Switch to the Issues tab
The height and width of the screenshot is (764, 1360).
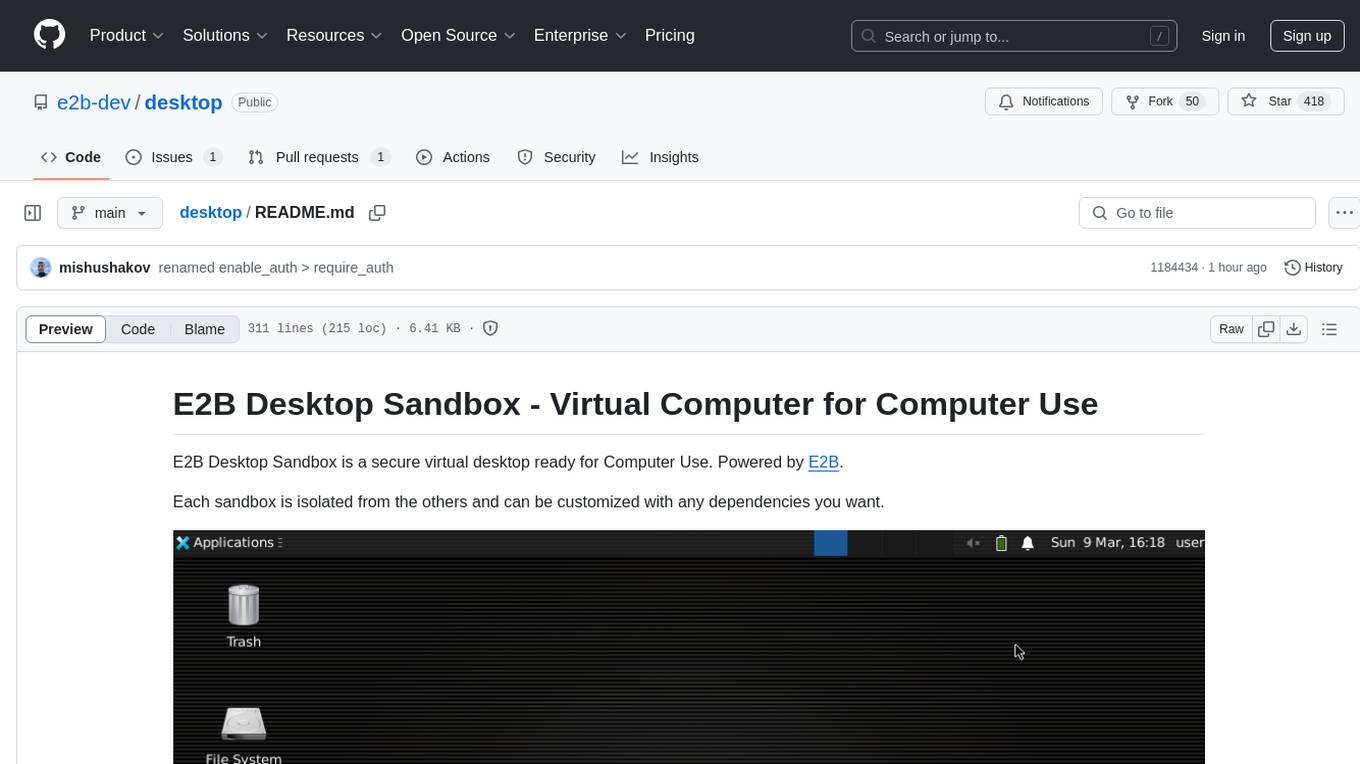(173, 157)
